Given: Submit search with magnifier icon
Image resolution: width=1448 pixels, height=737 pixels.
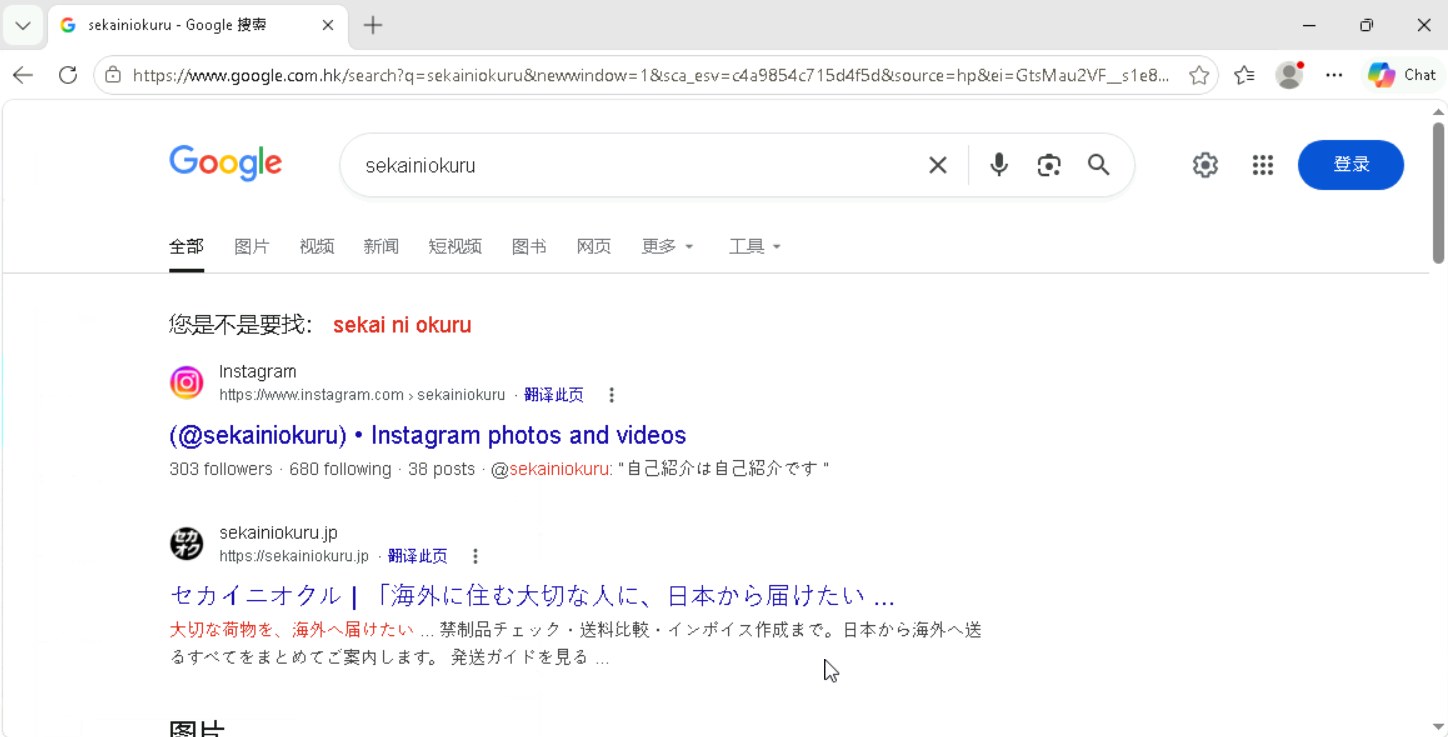Looking at the screenshot, I should pos(1098,165).
